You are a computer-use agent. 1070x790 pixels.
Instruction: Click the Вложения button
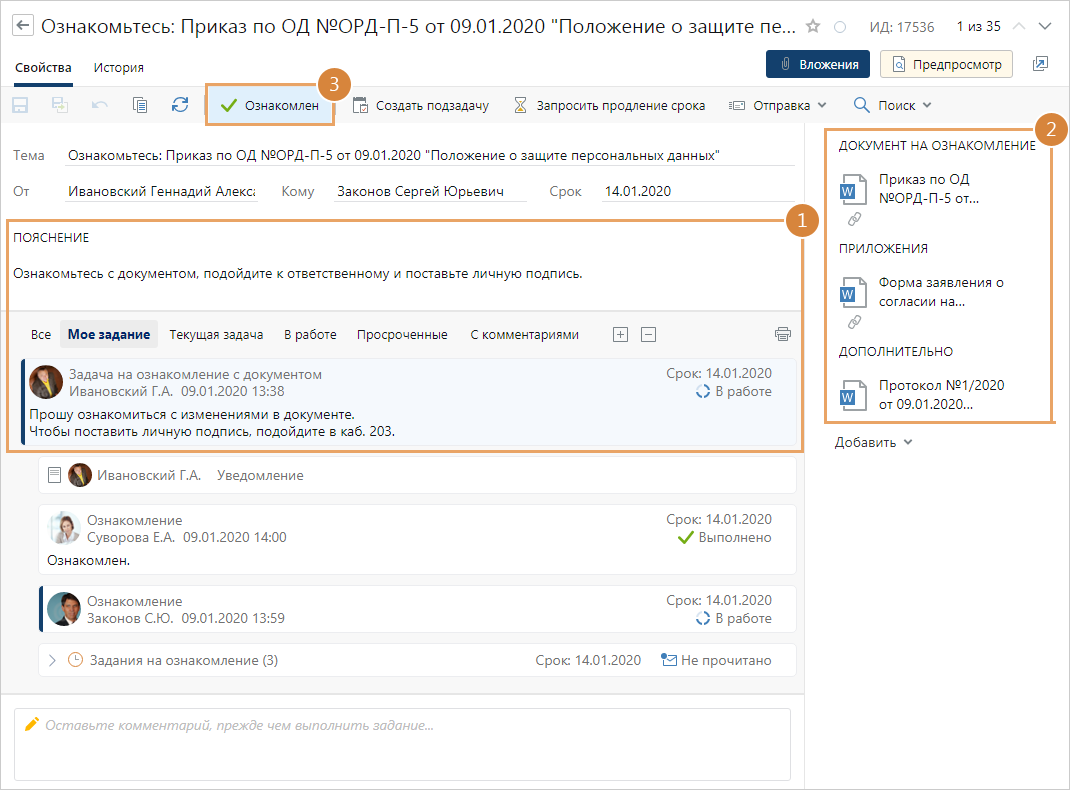click(817, 65)
